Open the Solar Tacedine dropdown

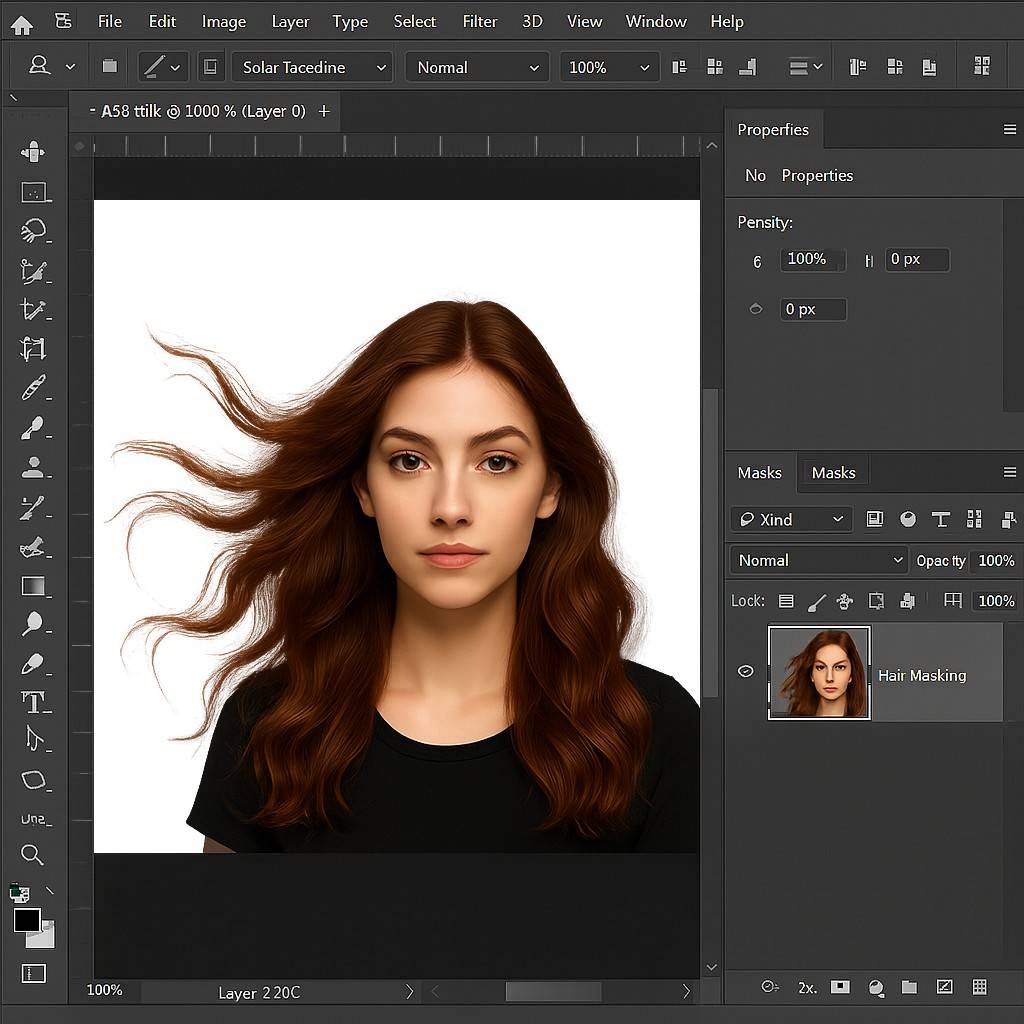click(312, 67)
